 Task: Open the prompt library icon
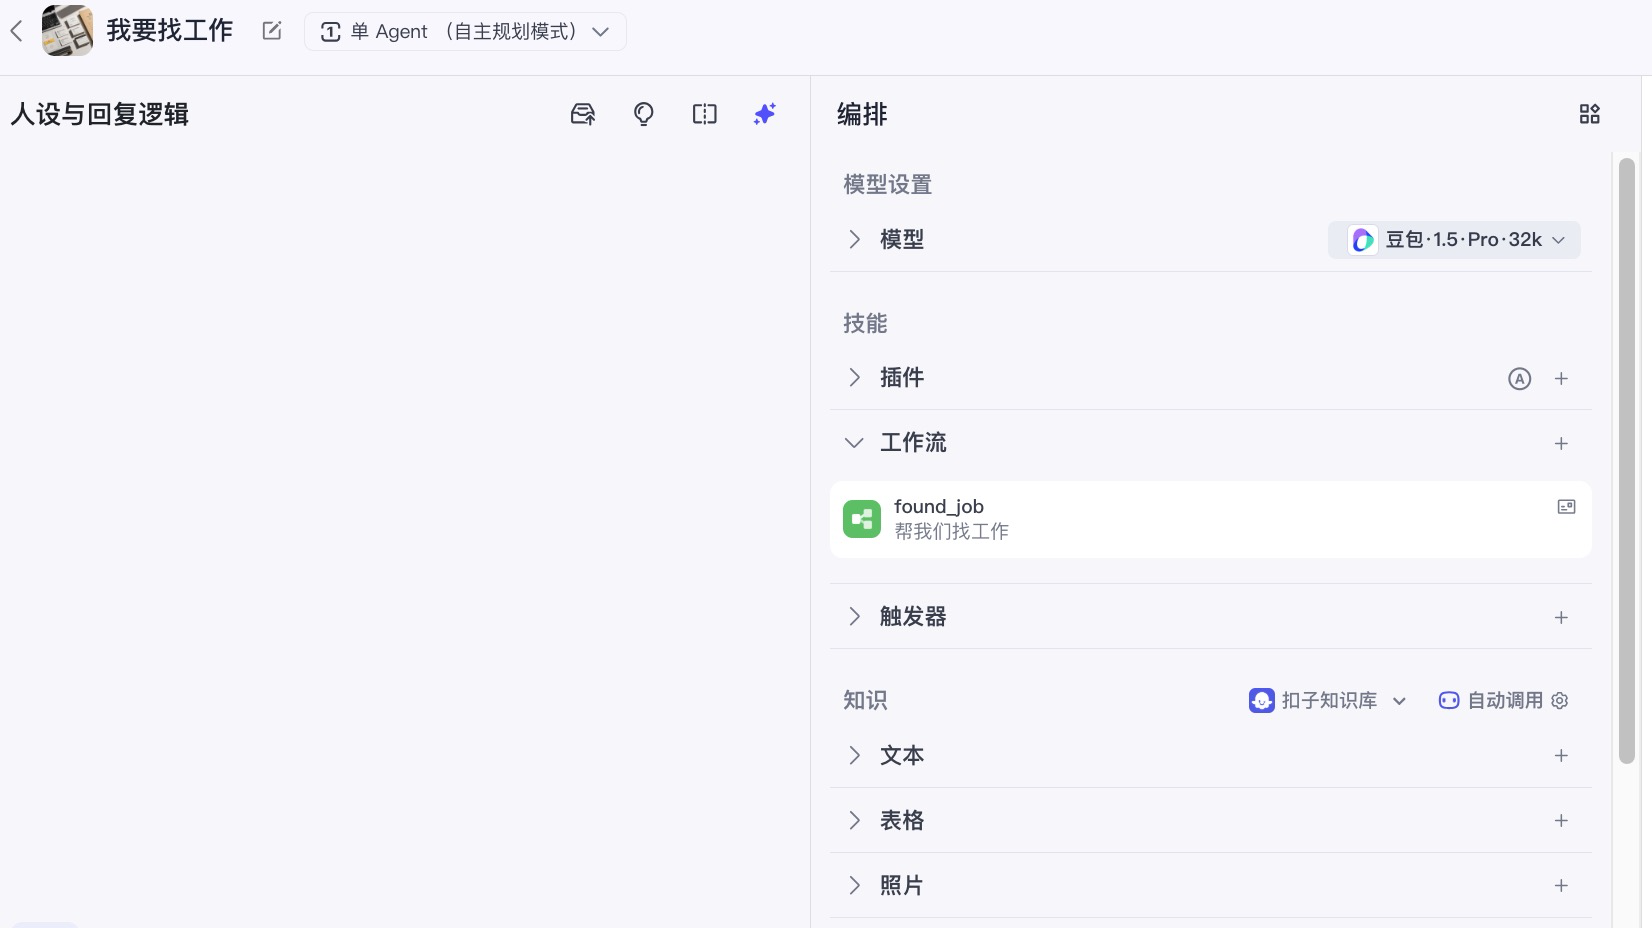coord(583,114)
